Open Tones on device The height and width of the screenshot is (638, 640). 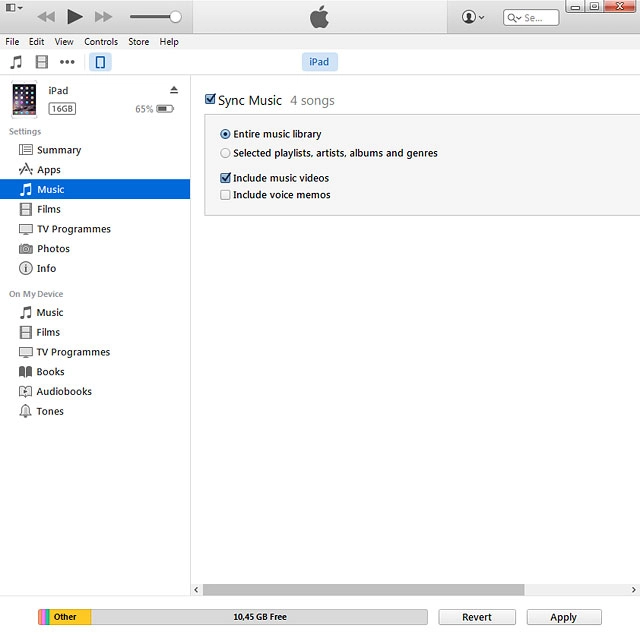pyautogui.click(x=95, y=411)
